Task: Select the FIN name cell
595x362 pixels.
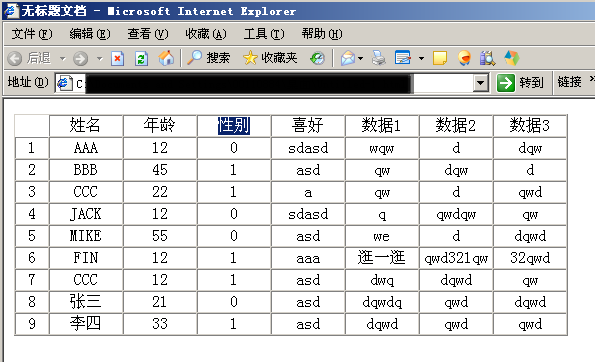Action: click(86, 258)
